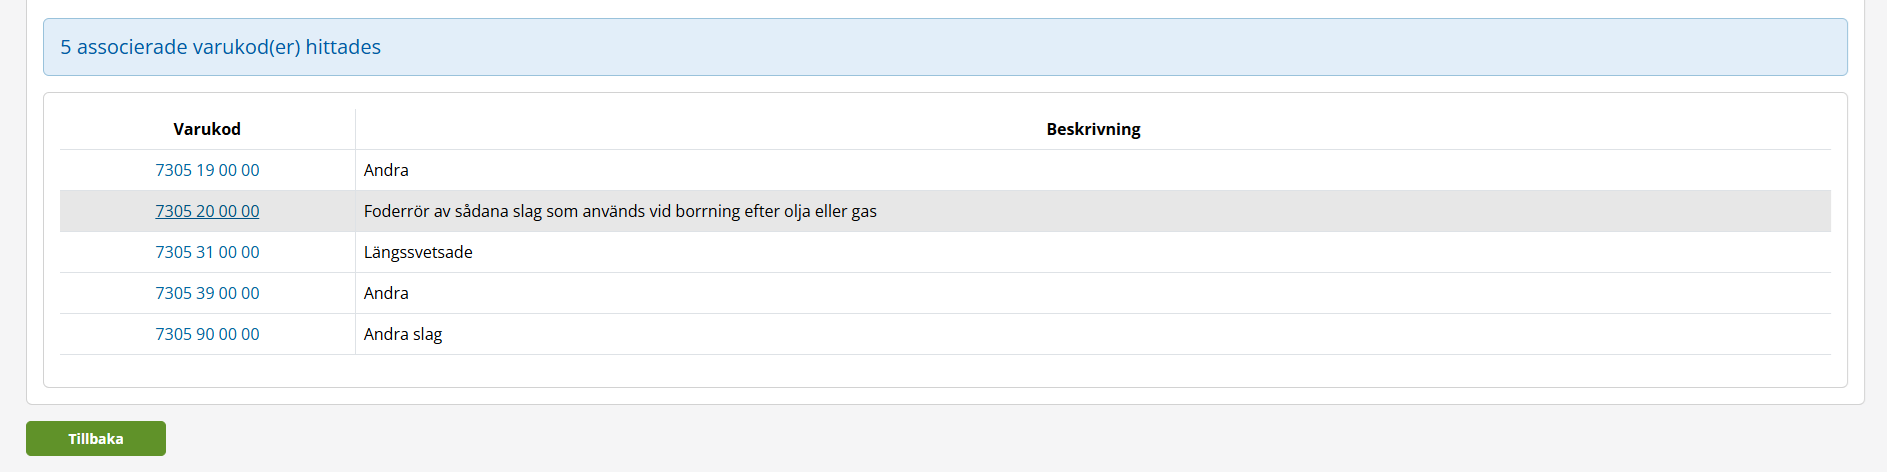Screen dimensions: 1887x472
Task: Click the Varukod column header
Action: pyautogui.click(x=207, y=129)
